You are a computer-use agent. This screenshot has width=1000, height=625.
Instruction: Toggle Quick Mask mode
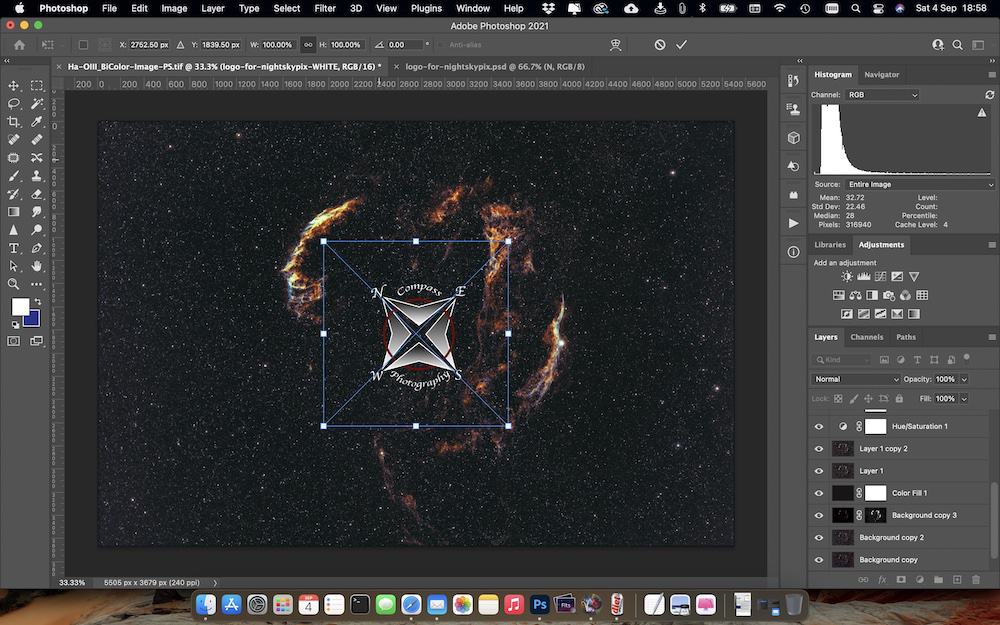point(13,341)
